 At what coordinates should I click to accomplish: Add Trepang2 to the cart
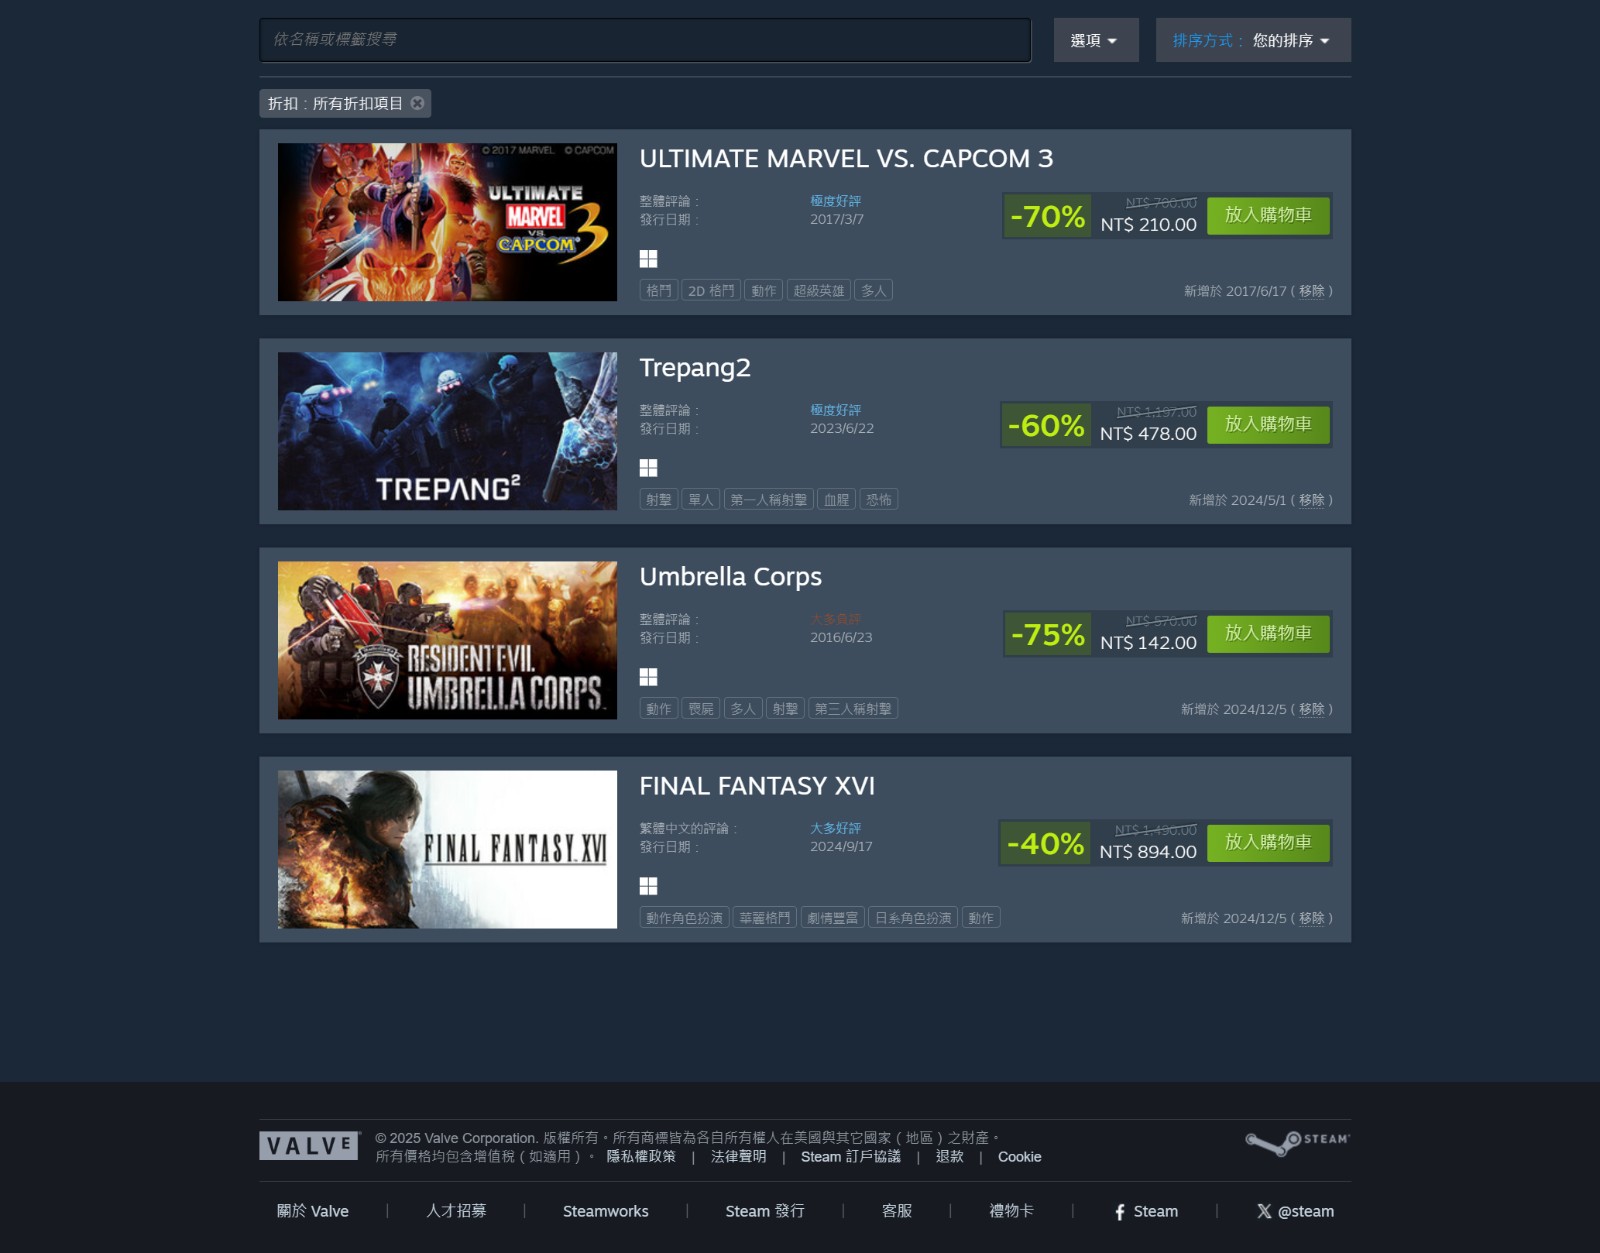click(x=1268, y=424)
